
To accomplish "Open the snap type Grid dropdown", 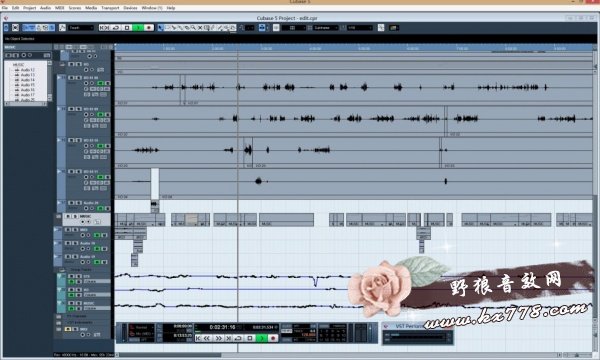I will [293, 28].
